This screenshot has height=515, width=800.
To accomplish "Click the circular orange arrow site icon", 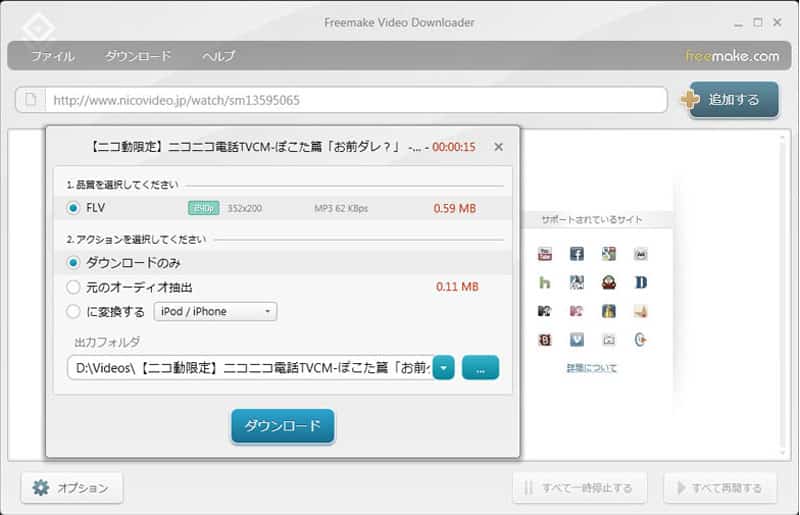I will 640,339.
